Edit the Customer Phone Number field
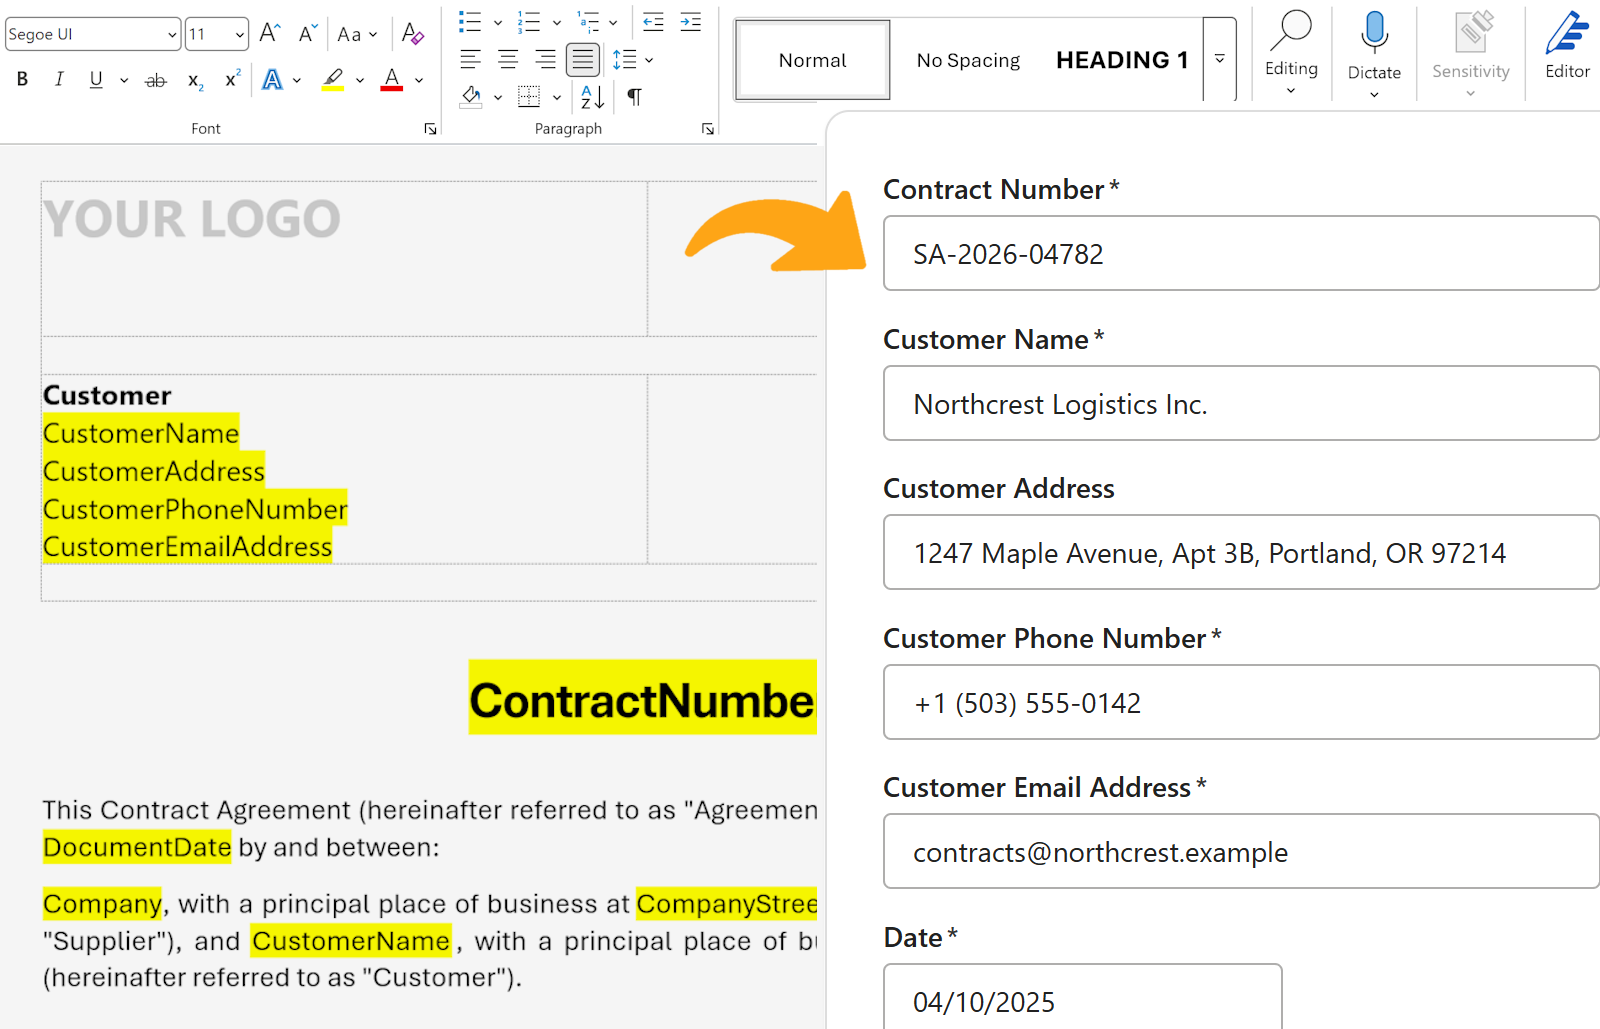 click(x=1241, y=702)
